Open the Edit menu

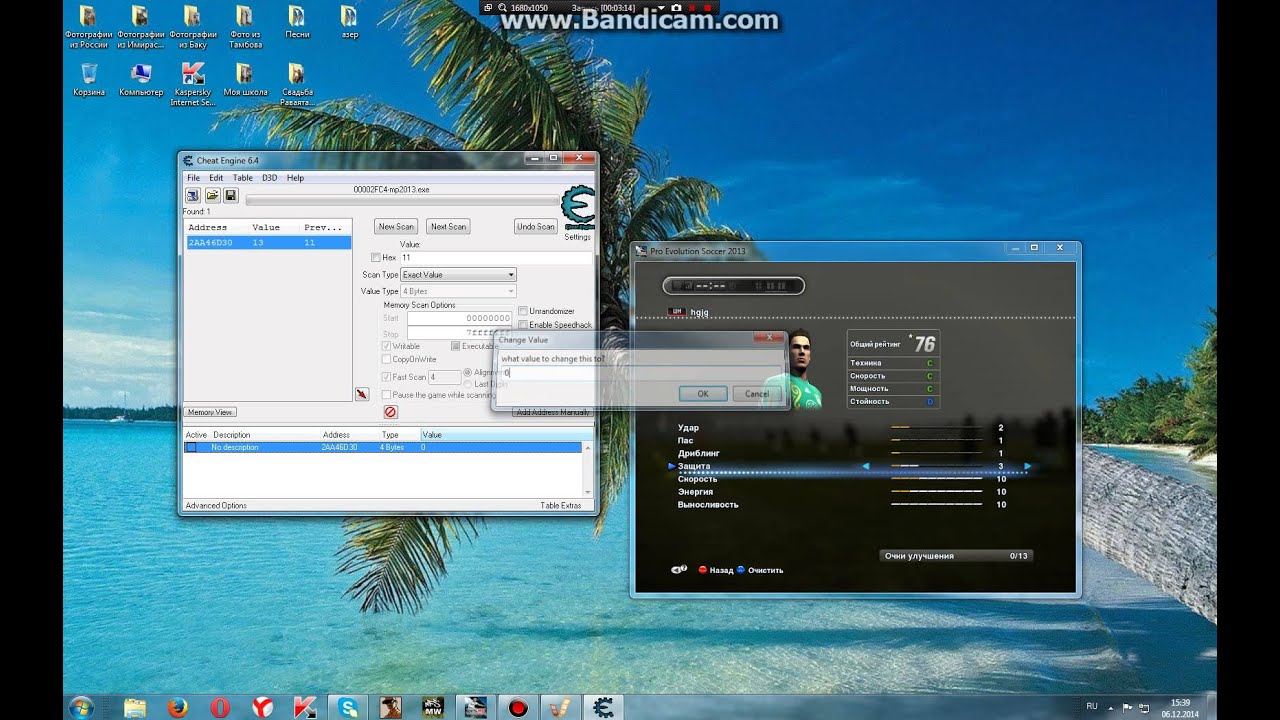tap(216, 178)
